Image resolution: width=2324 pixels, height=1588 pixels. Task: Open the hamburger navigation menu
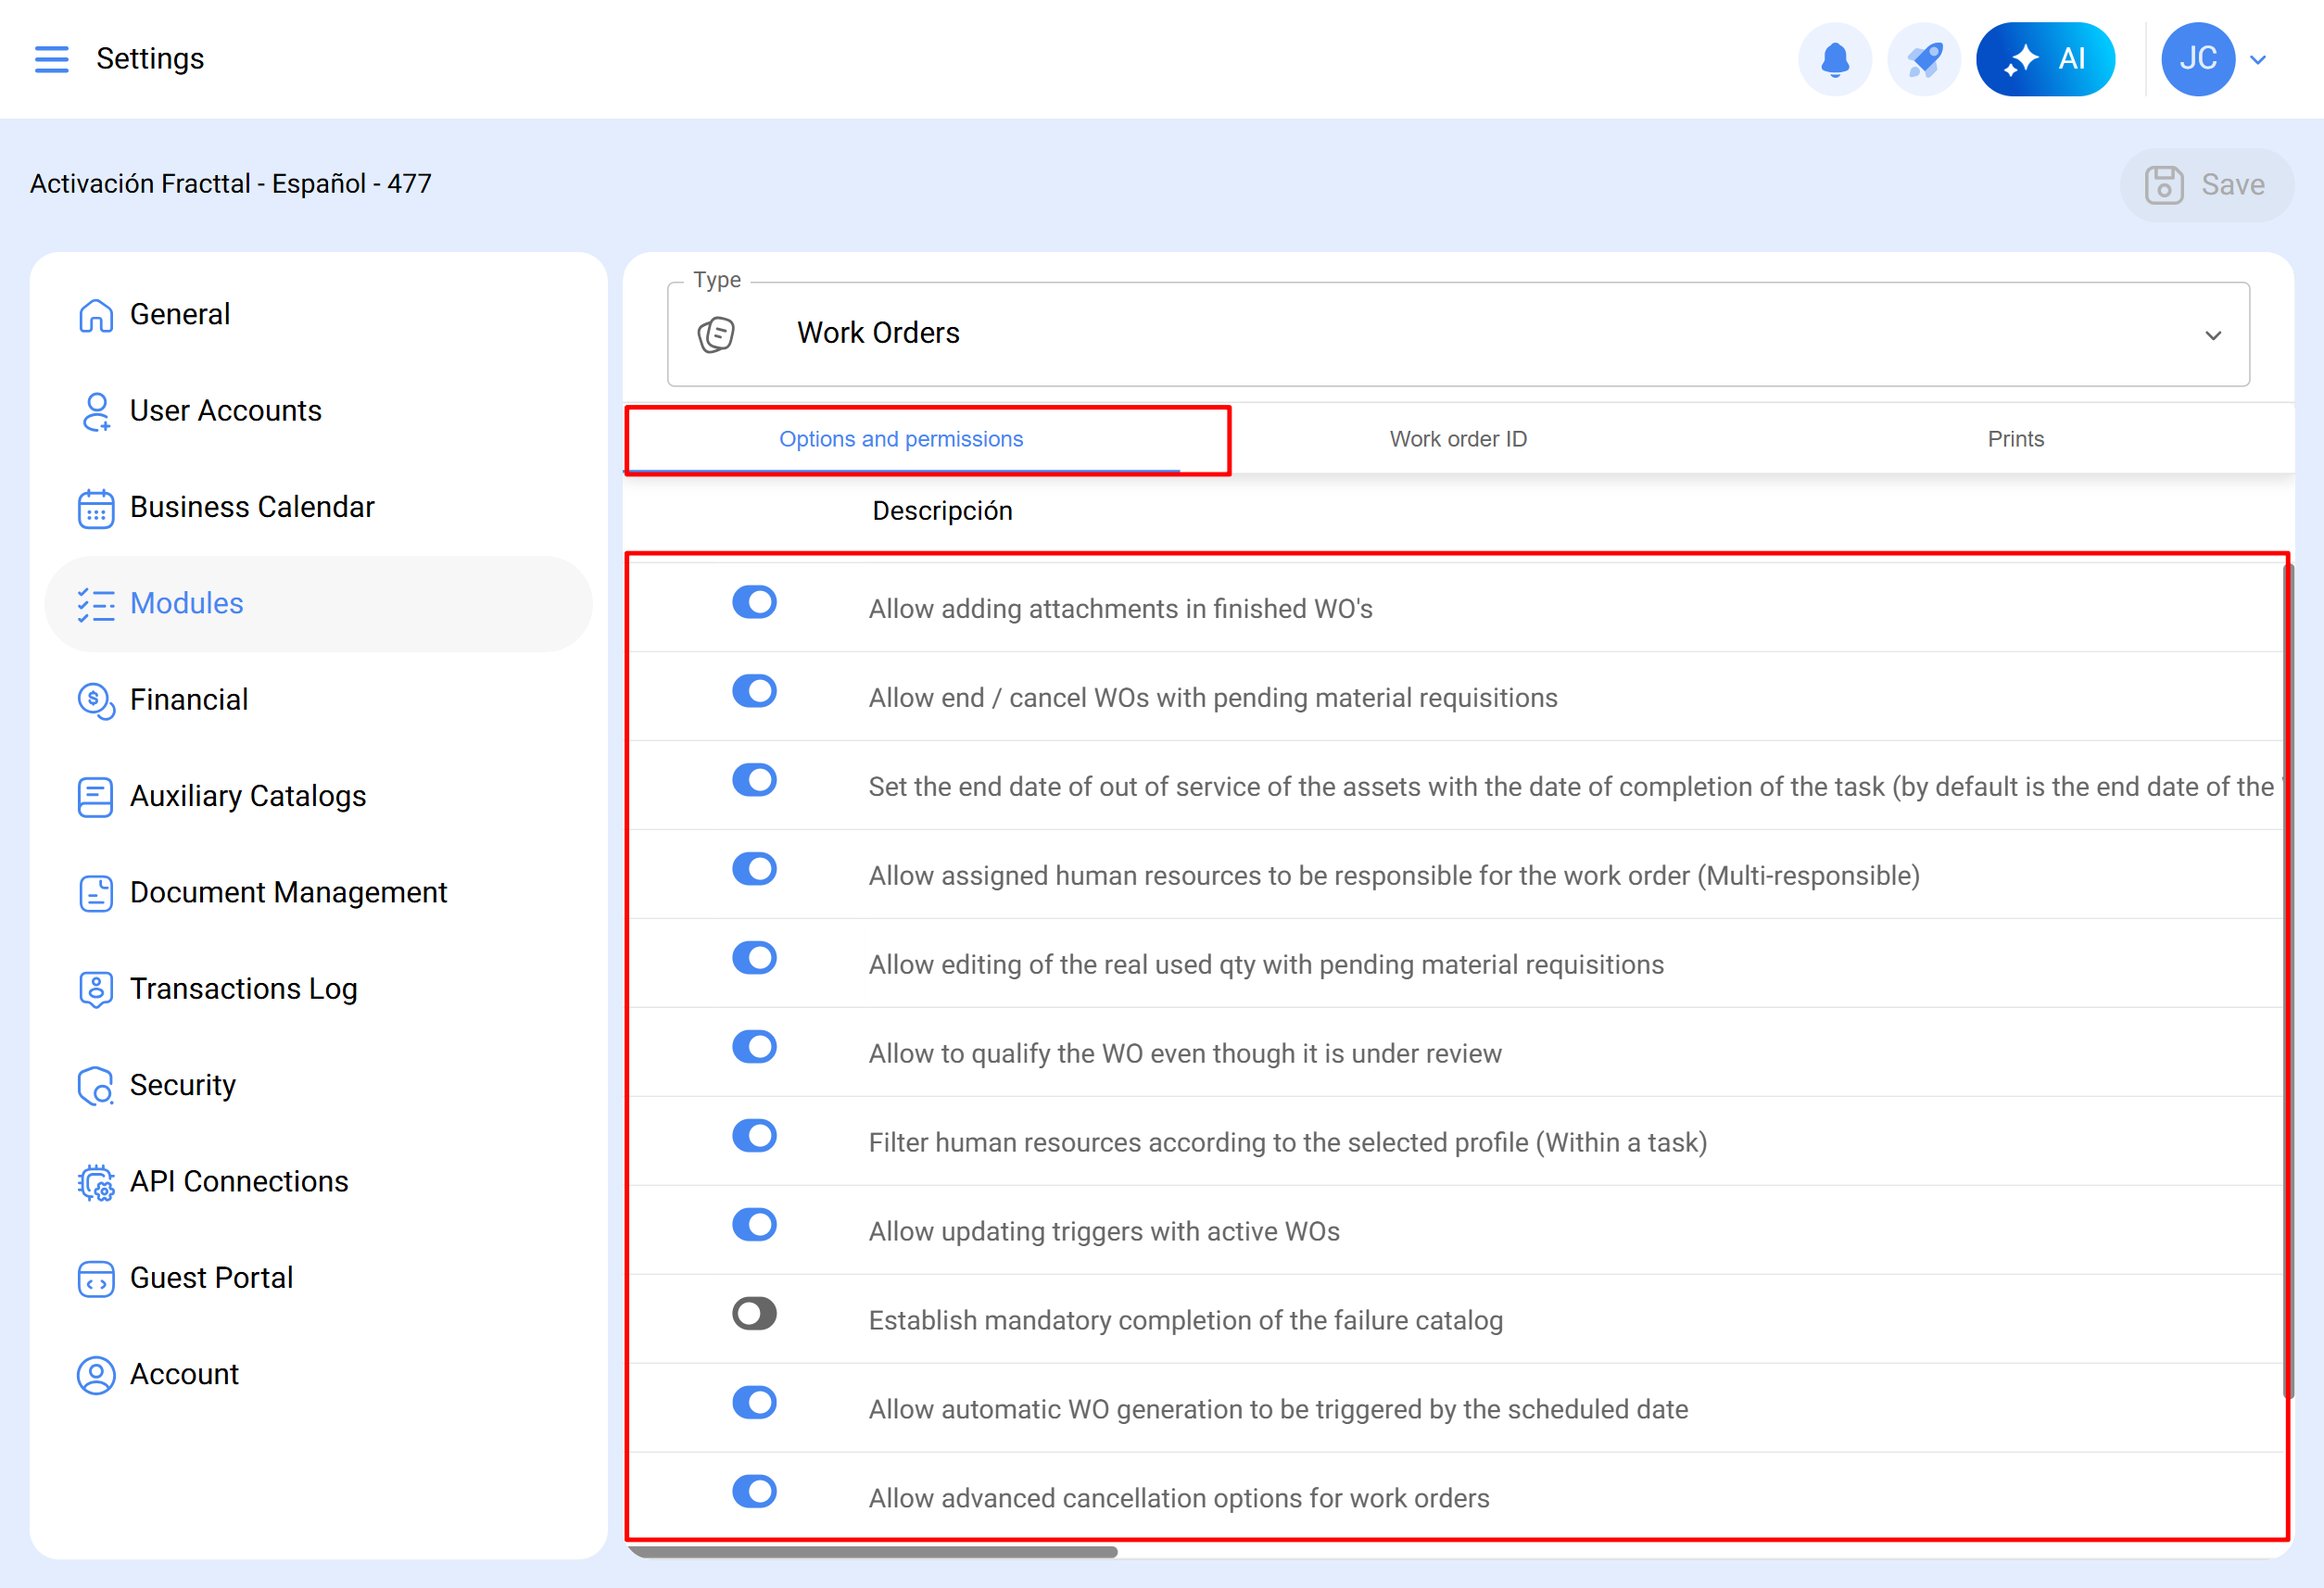click(x=52, y=59)
